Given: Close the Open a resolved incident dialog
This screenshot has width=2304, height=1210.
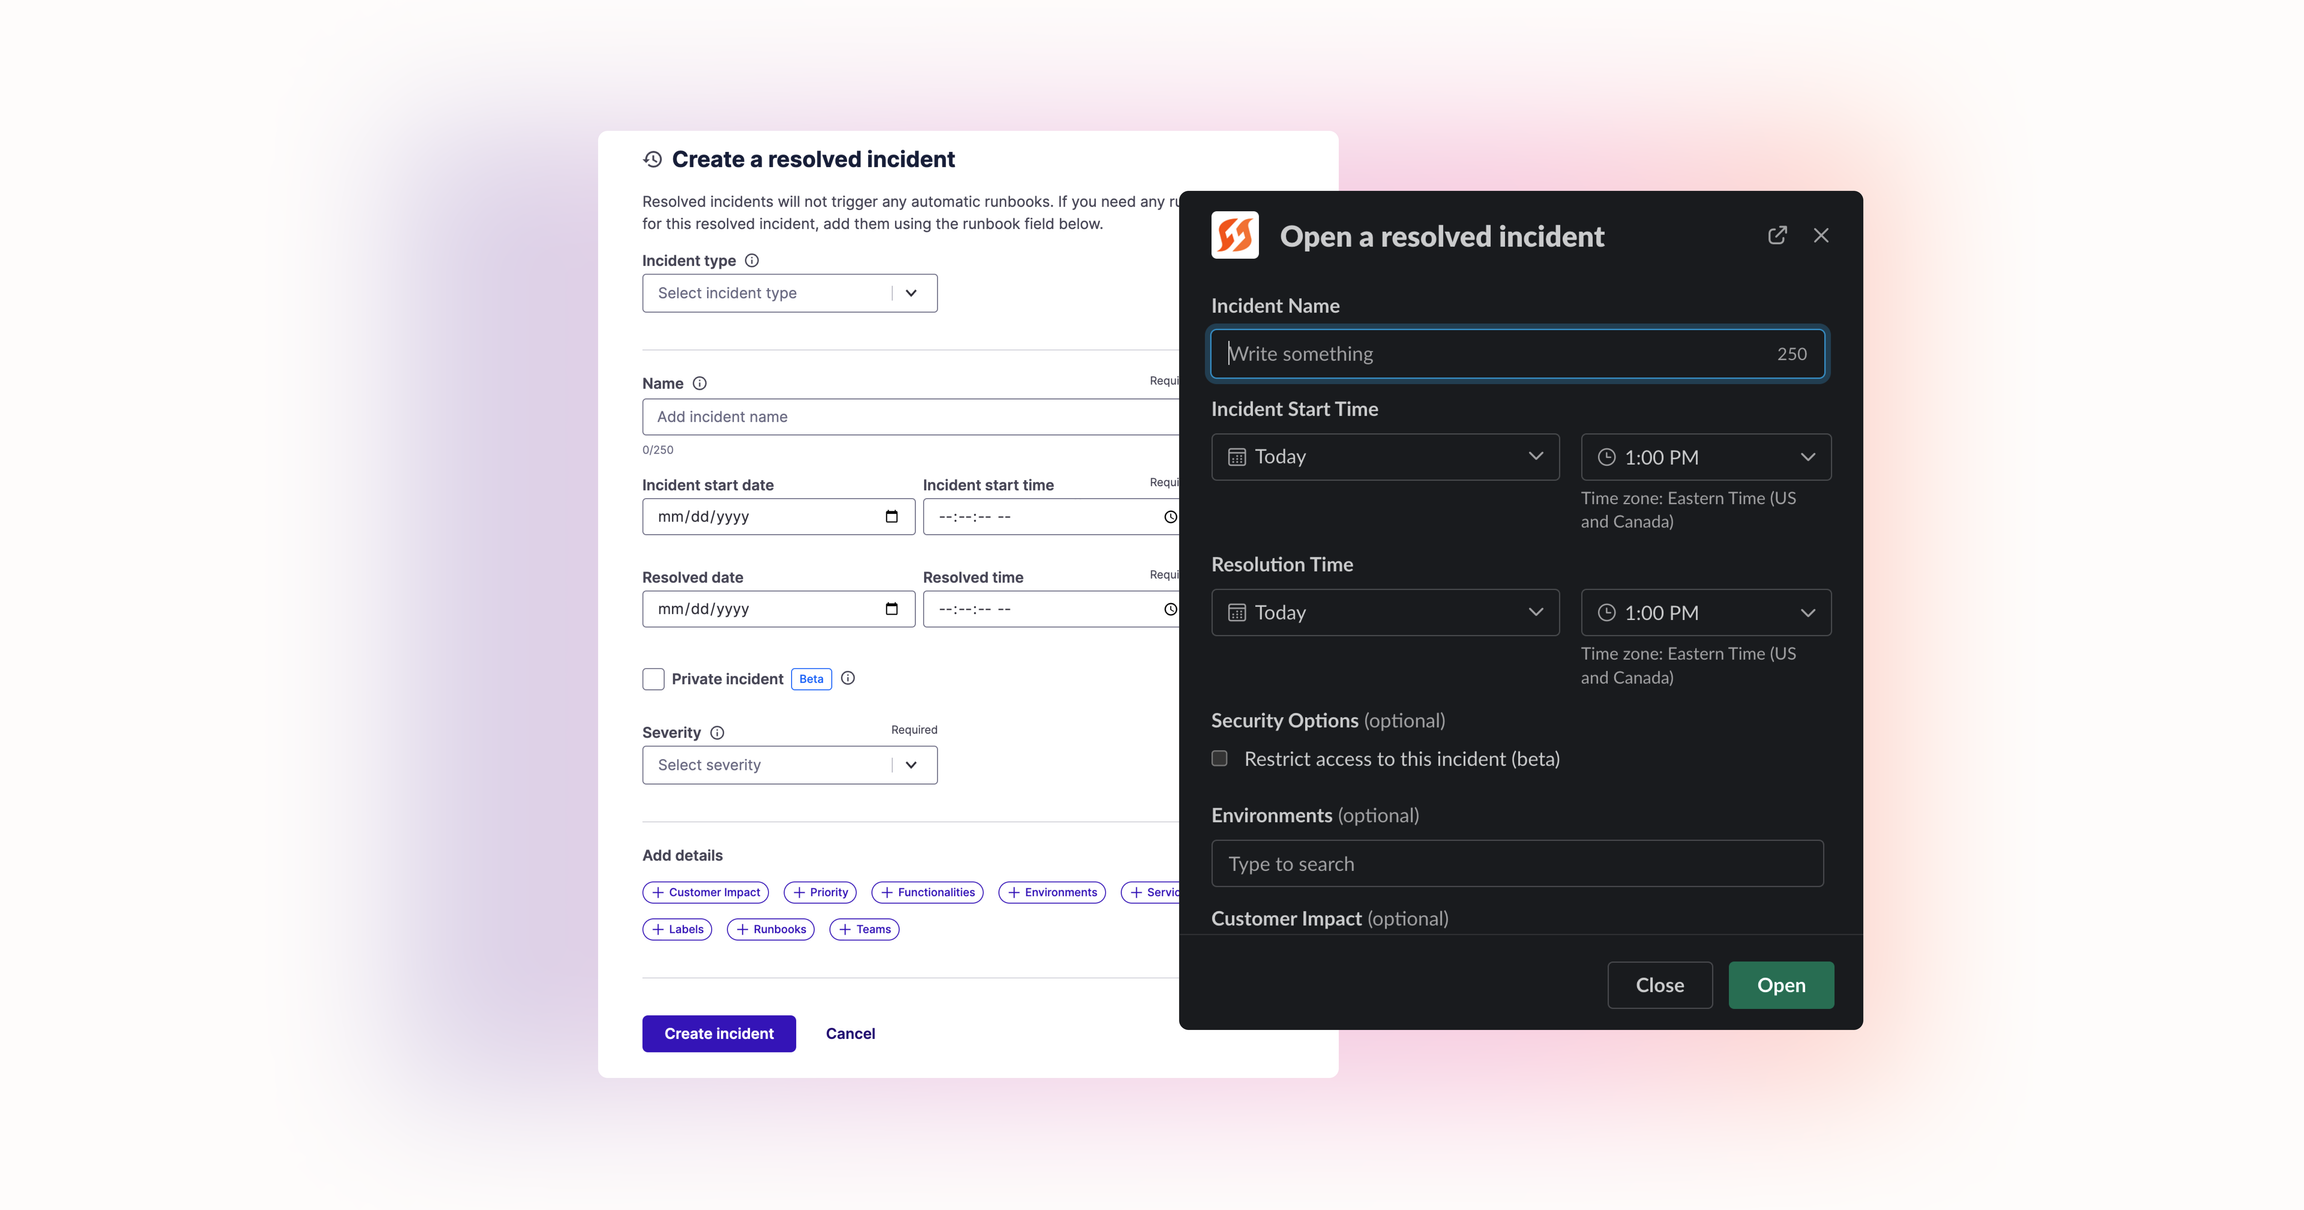Looking at the screenshot, I should (1821, 235).
